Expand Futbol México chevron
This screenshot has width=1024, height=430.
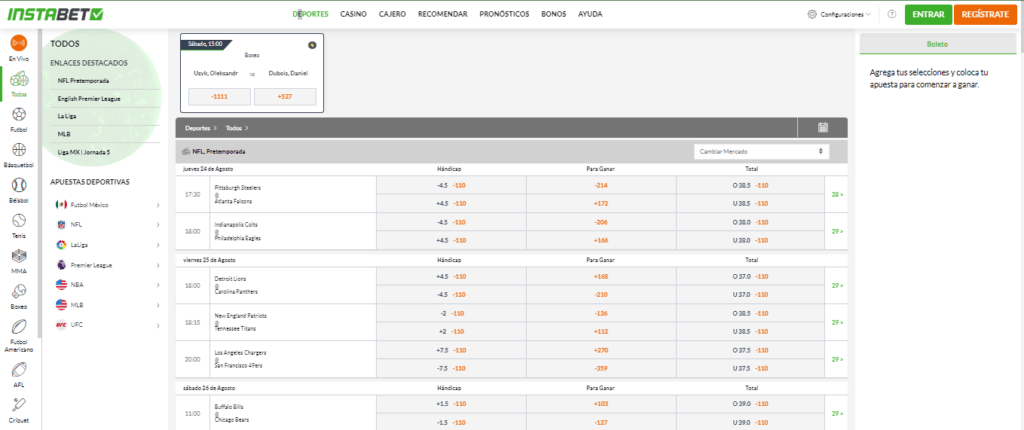point(158,205)
